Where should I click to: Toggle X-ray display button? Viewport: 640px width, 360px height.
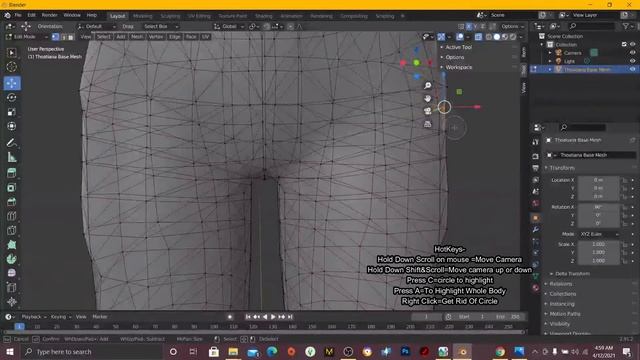478,37
